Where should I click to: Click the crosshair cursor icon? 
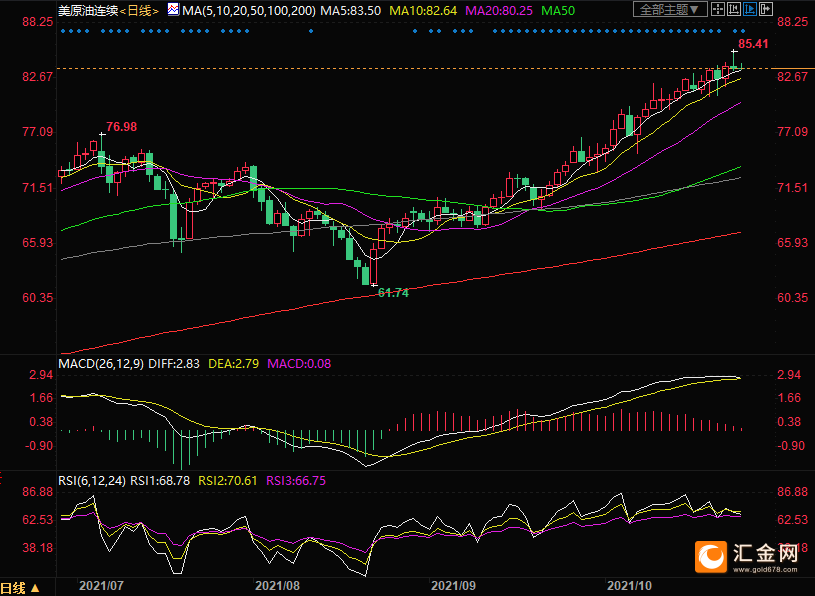pos(718,9)
